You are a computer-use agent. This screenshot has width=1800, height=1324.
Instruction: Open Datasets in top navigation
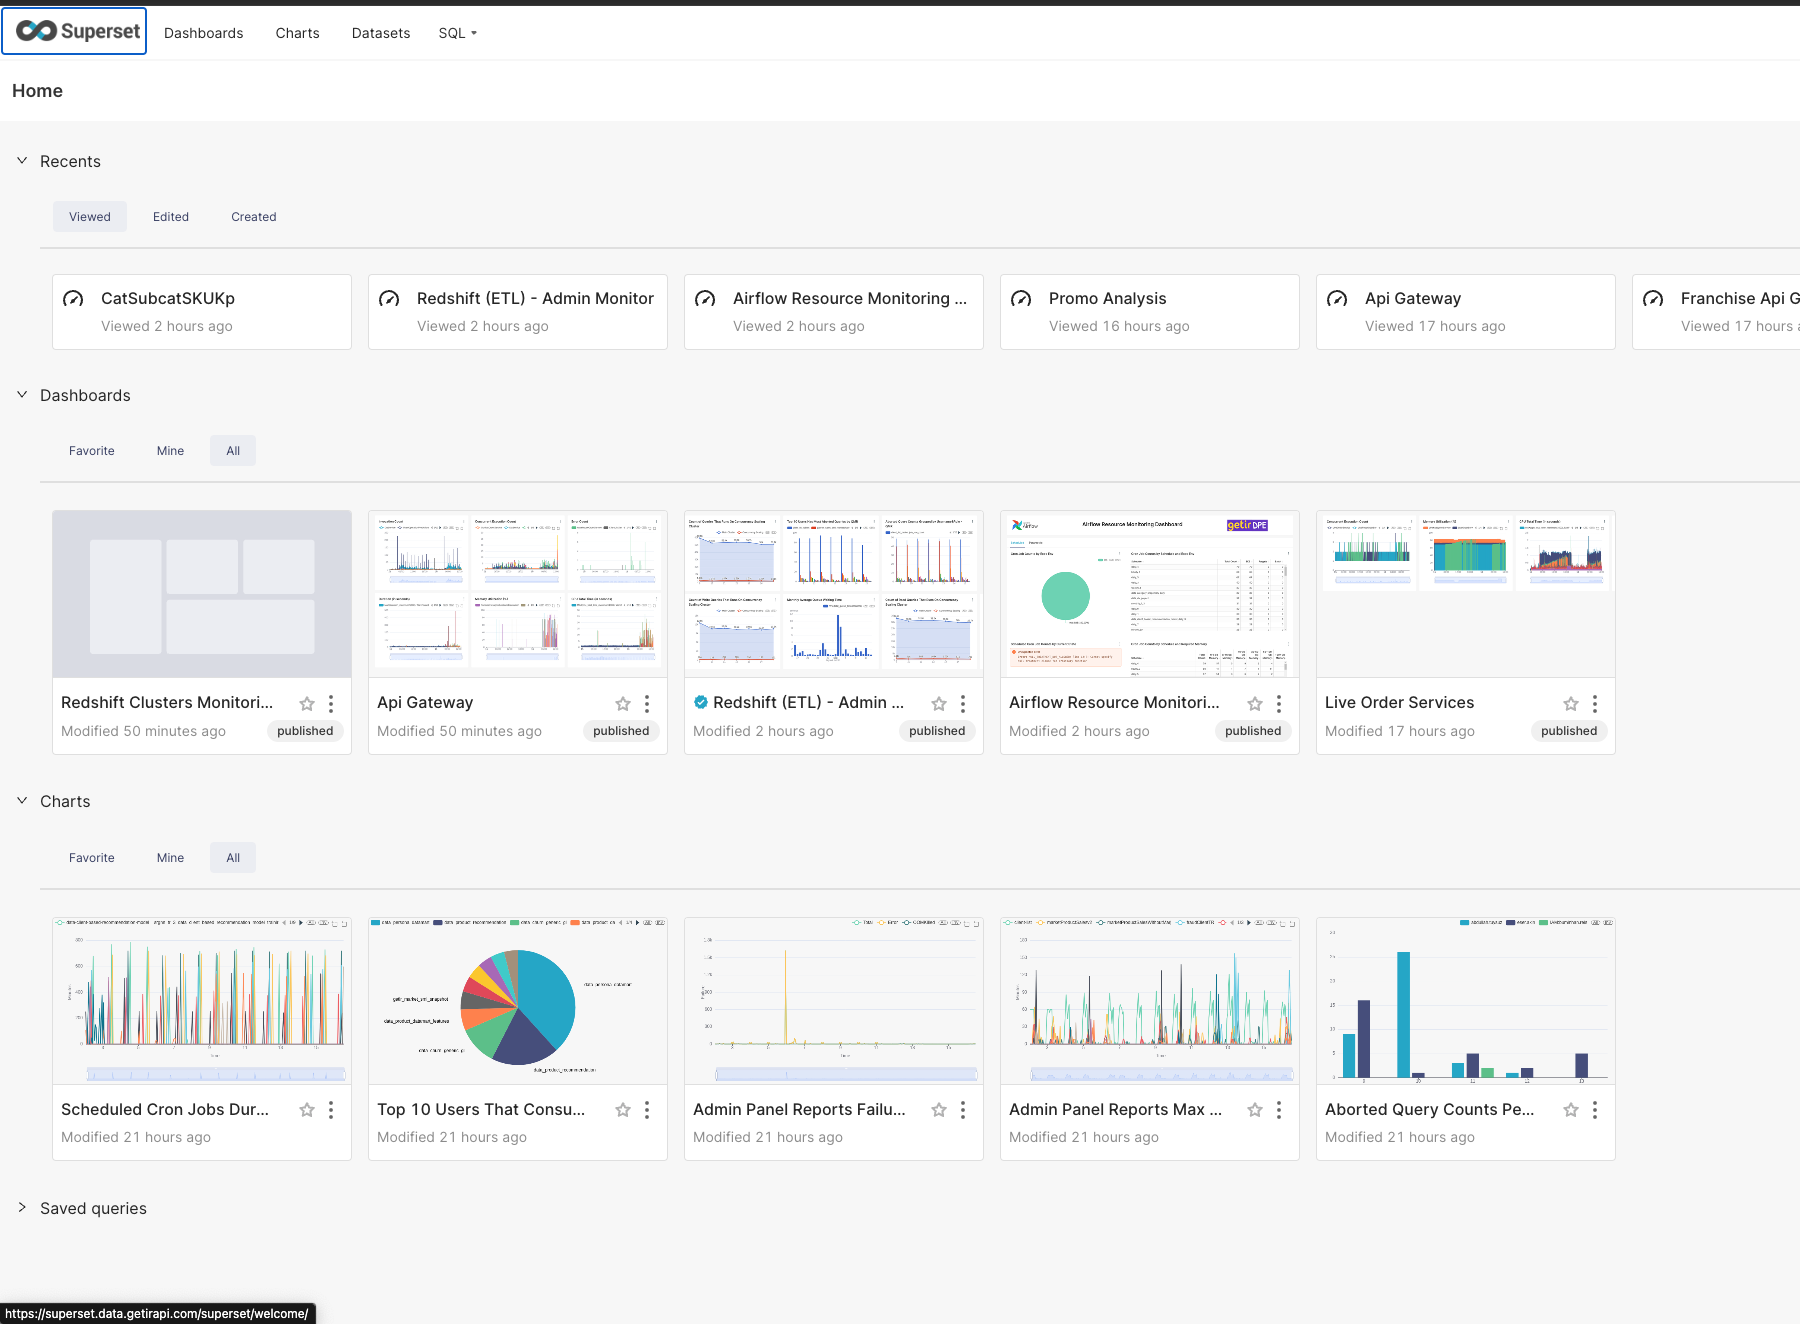coord(381,33)
